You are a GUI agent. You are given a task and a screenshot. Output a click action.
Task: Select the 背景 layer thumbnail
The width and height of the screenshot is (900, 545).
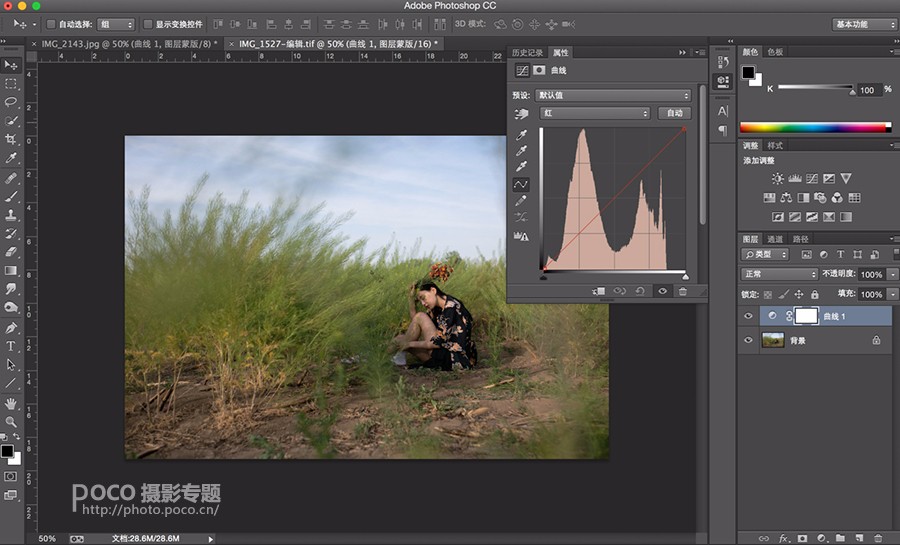[x=773, y=340]
